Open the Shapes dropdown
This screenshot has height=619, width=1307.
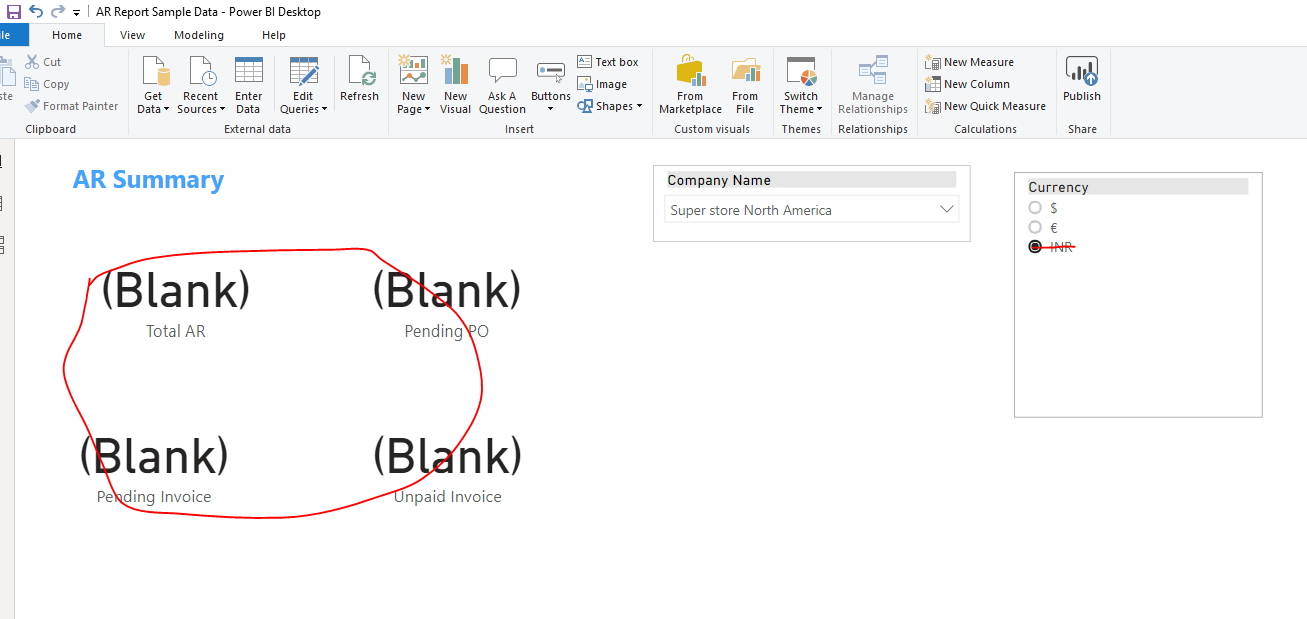pos(609,106)
